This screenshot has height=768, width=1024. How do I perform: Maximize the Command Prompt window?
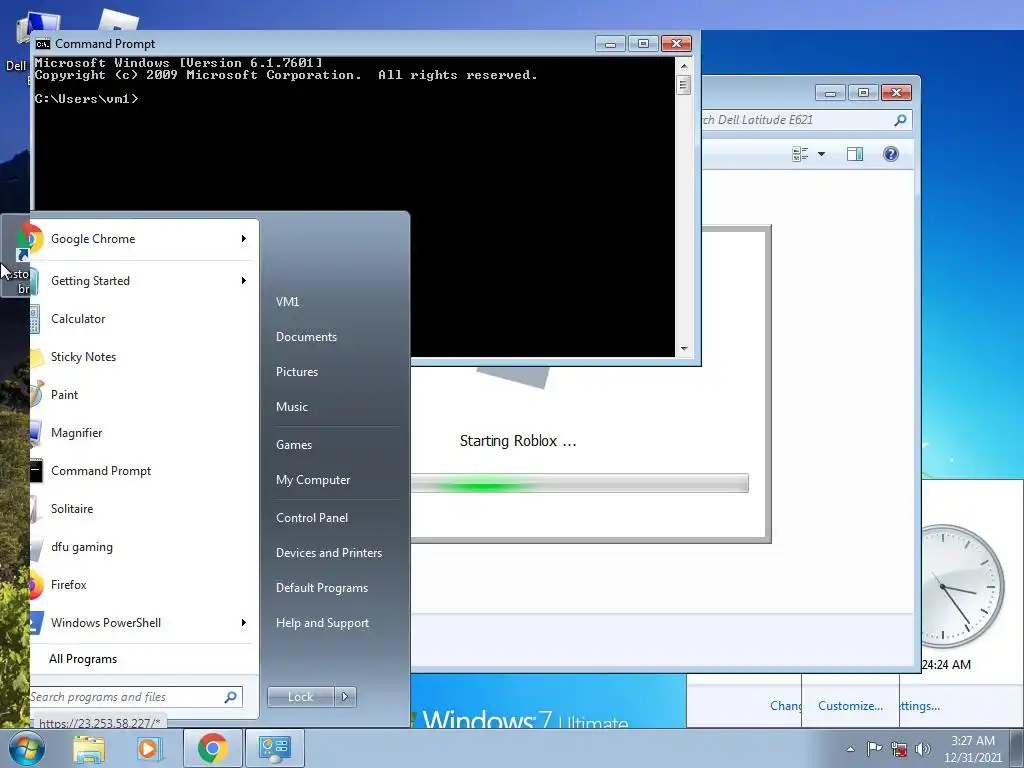click(x=643, y=44)
